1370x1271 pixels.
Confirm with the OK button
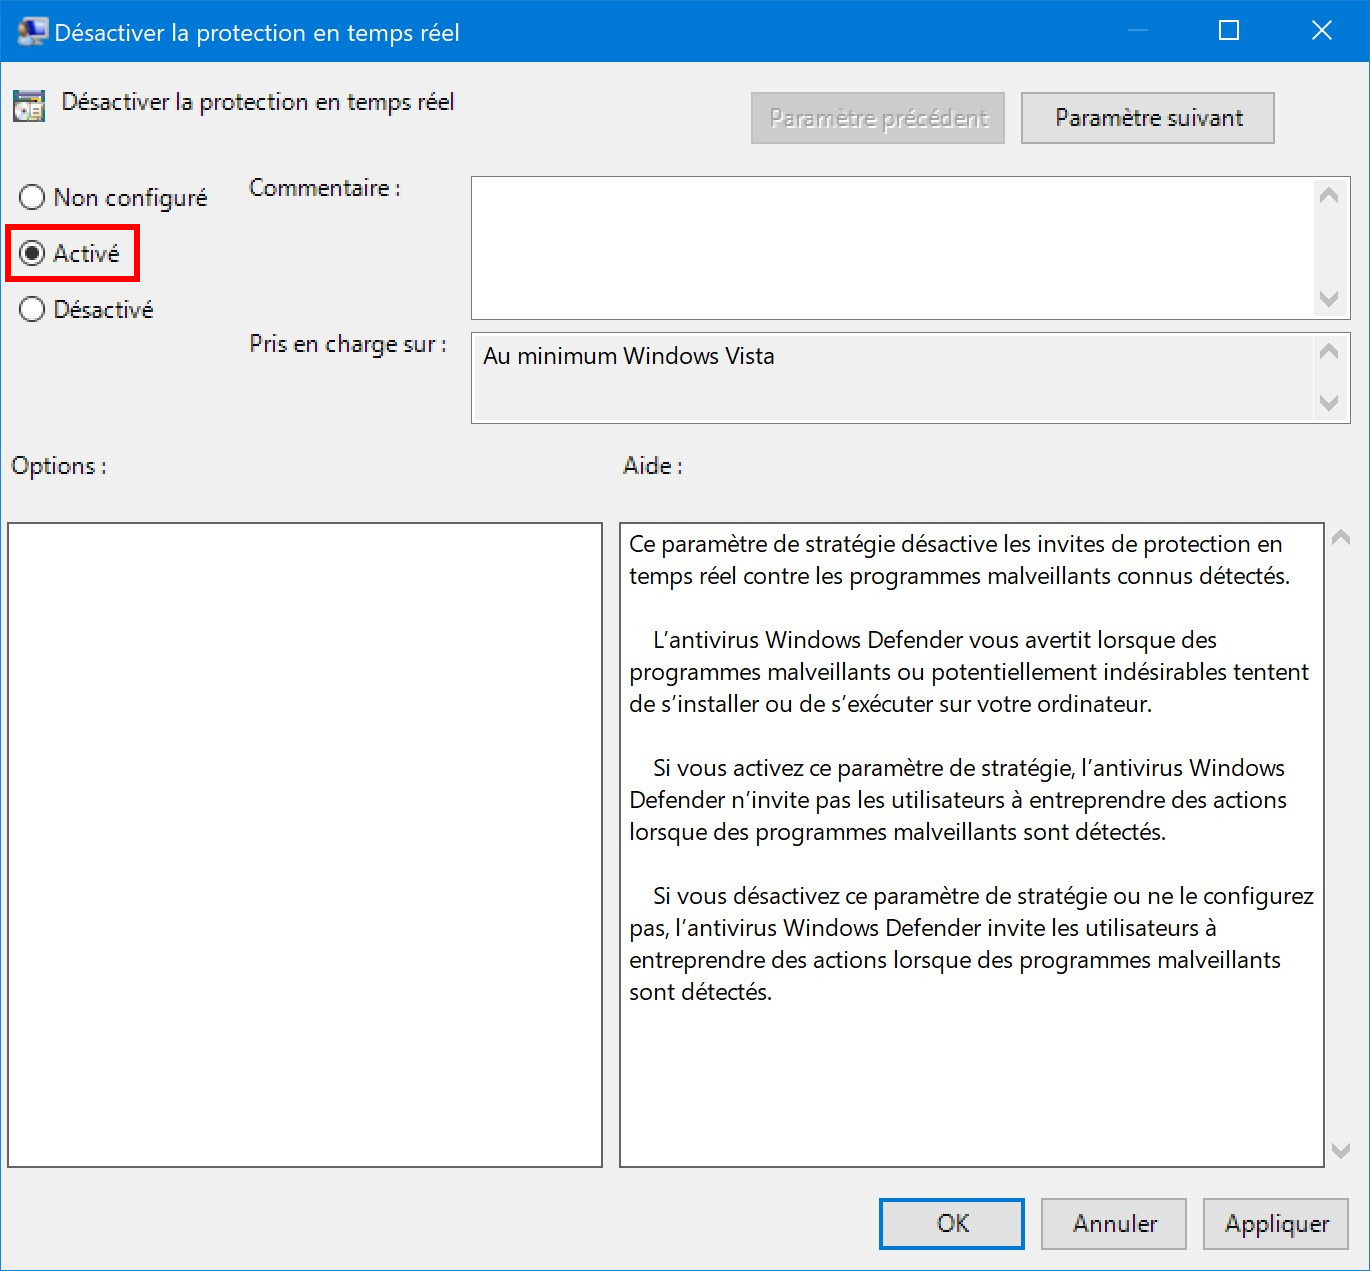coord(952,1224)
